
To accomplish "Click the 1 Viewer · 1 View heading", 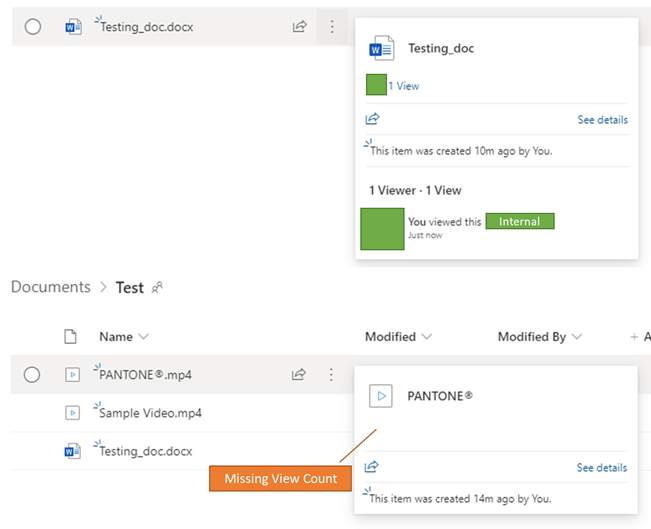I will 415,190.
